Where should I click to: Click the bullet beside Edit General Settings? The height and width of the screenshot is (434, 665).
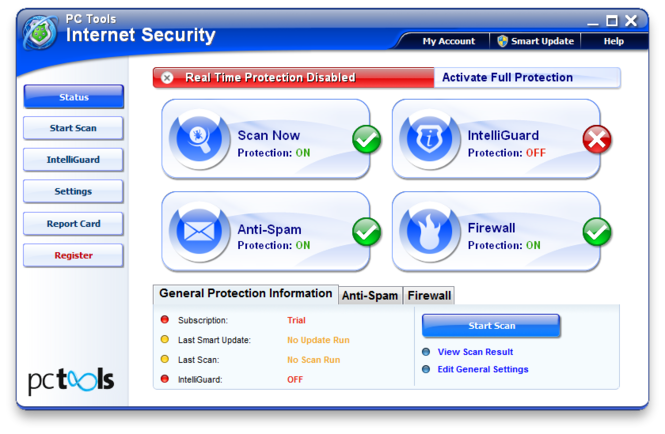coord(426,369)
